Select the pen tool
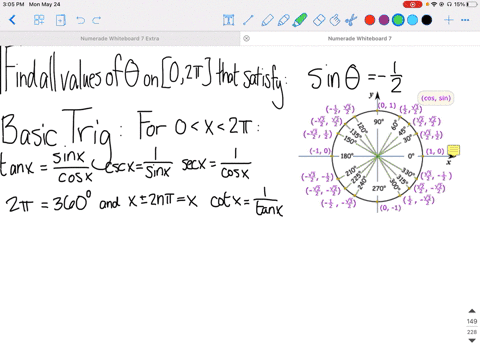480x360 pixels. (x=283, y=20)
